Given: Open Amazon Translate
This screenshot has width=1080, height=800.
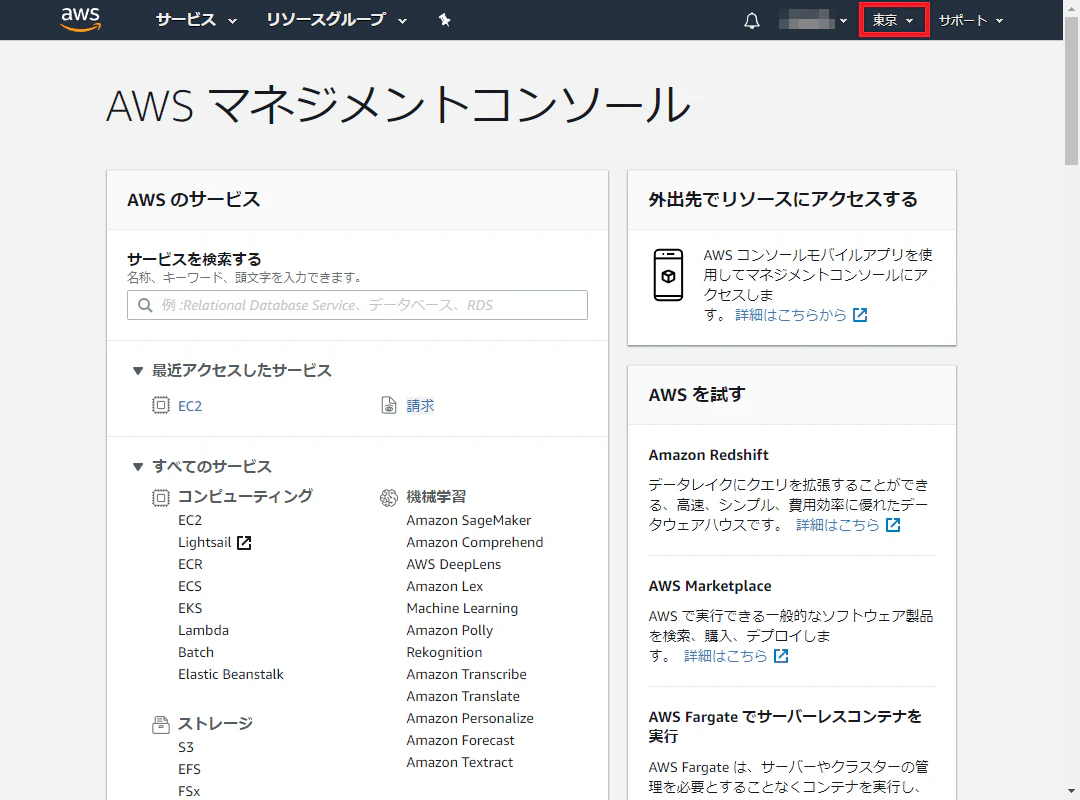Looking at the screenshot, I should (463, 697).
